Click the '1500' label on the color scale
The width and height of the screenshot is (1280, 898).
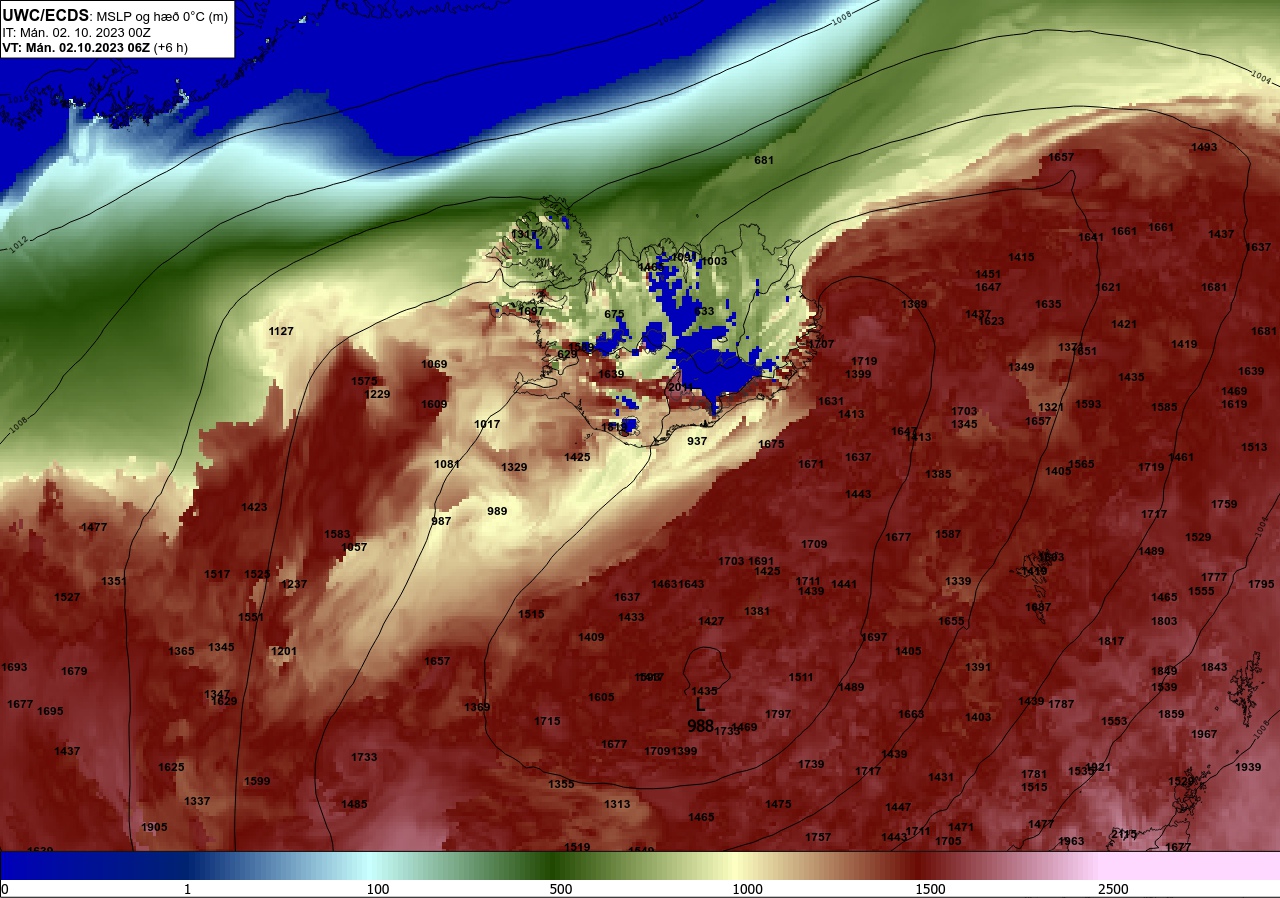pyautogui.click(x=931, y=889)
